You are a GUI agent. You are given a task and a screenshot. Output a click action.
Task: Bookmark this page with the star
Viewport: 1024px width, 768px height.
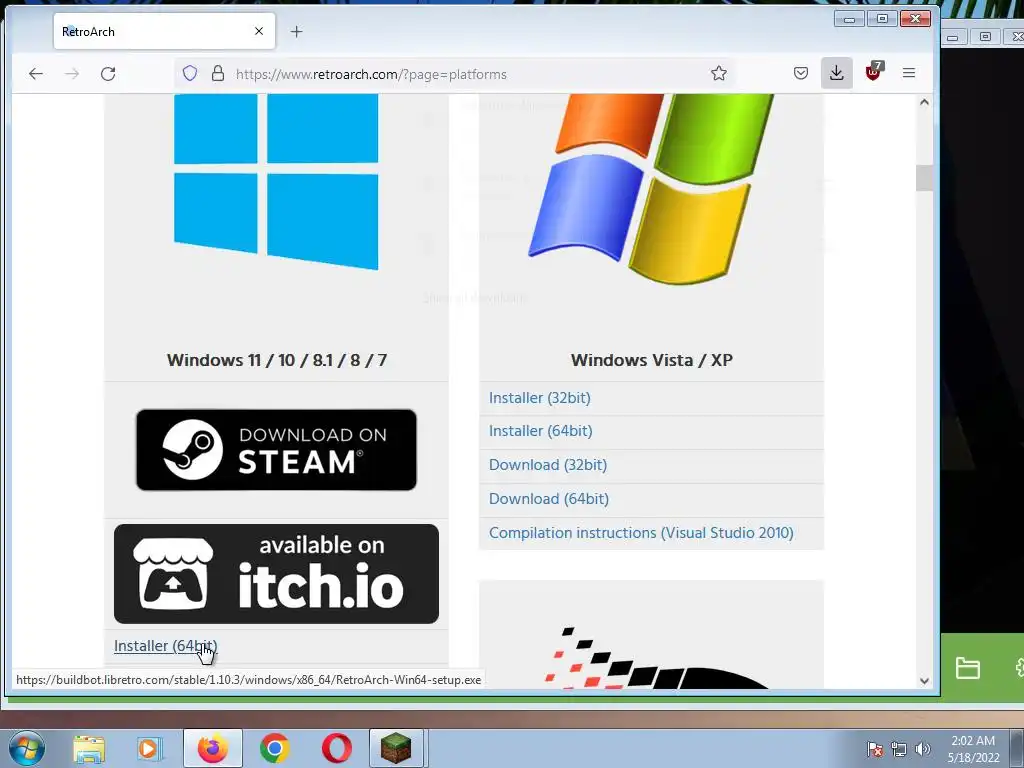[x=719, y=73]
